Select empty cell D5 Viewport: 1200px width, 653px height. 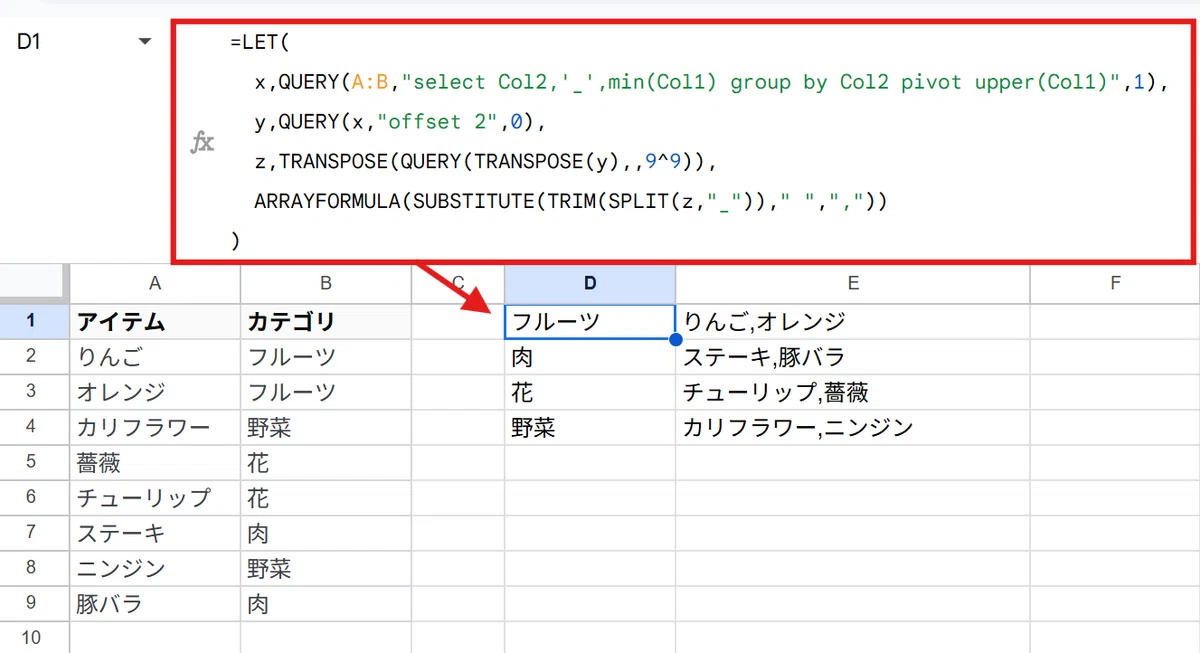(x=590, y=463)
